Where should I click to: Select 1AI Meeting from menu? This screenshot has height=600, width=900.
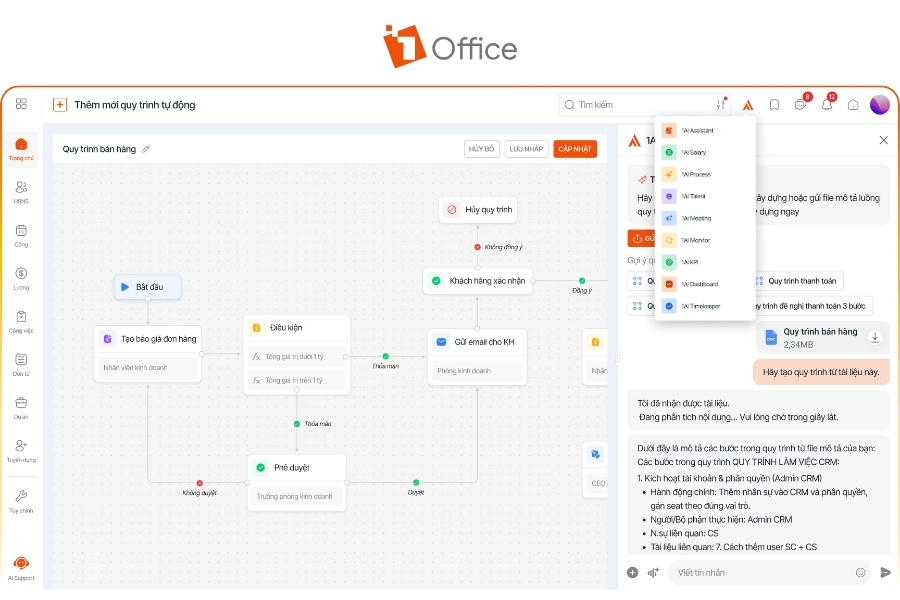tap(705, 218)
